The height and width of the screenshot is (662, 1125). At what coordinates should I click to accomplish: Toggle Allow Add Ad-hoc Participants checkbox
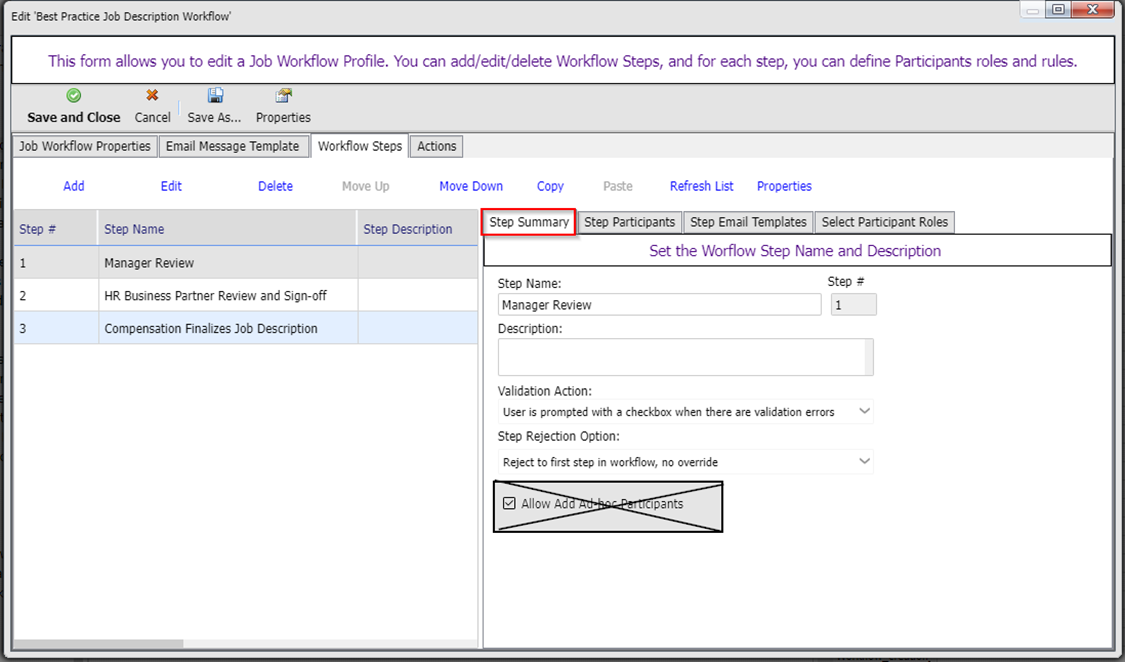tap(509, 504)
